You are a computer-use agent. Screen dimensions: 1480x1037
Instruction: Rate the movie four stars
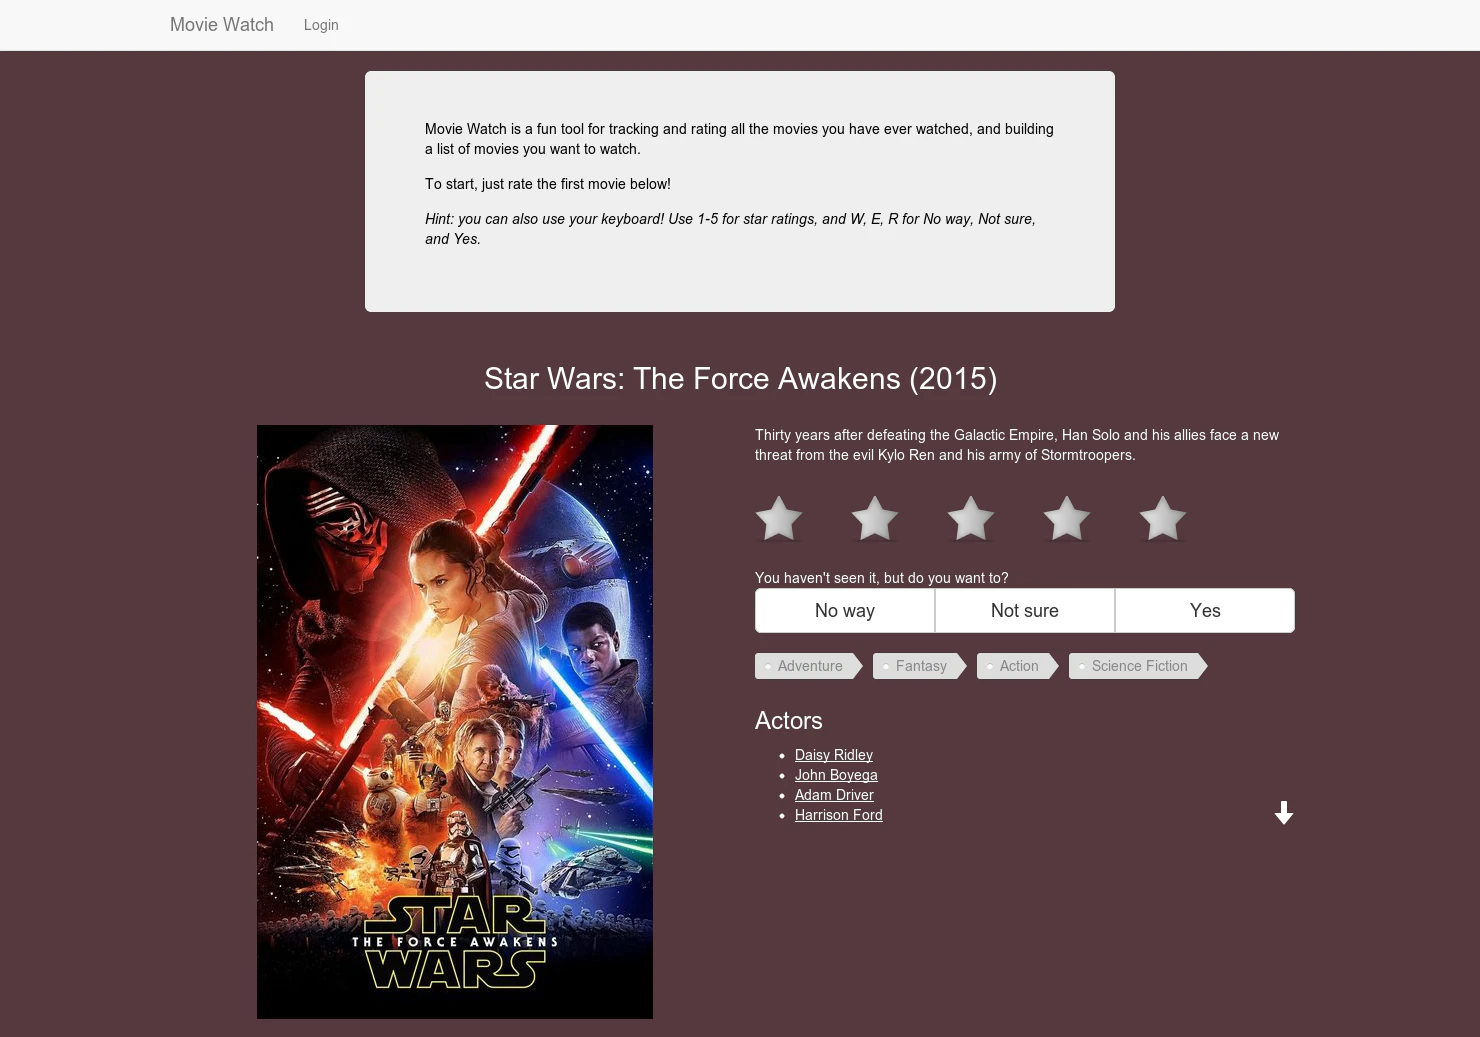[1067, 519]
